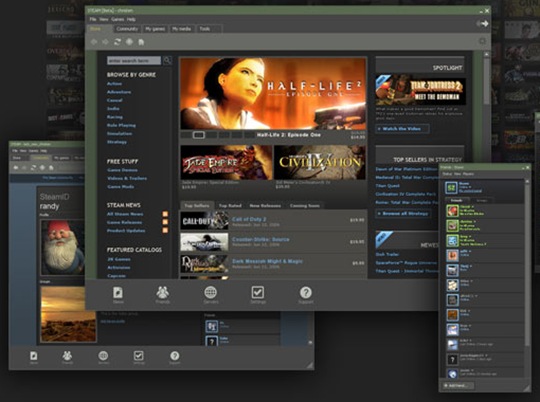Click the magnifier search icon beside the search box
This screenshot has height=402, width=540.
(167, 60)
